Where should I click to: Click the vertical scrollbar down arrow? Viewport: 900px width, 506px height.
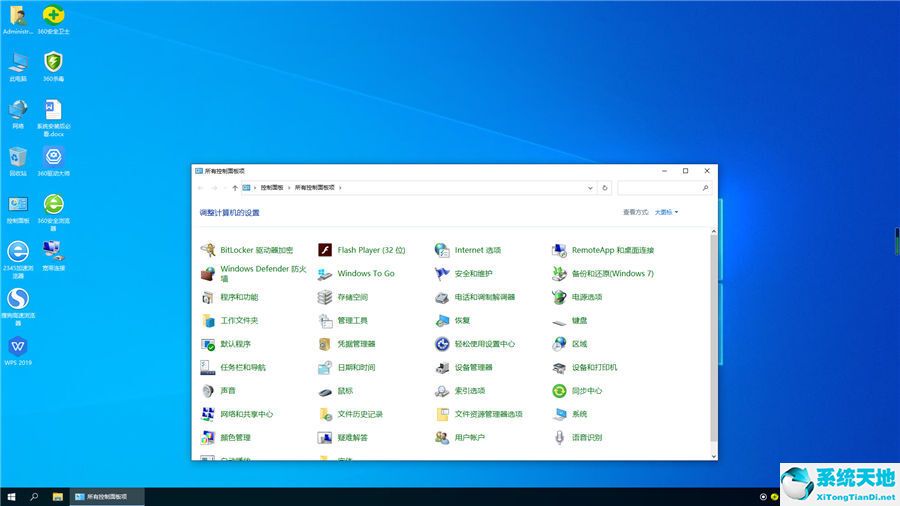click(713, 455)
